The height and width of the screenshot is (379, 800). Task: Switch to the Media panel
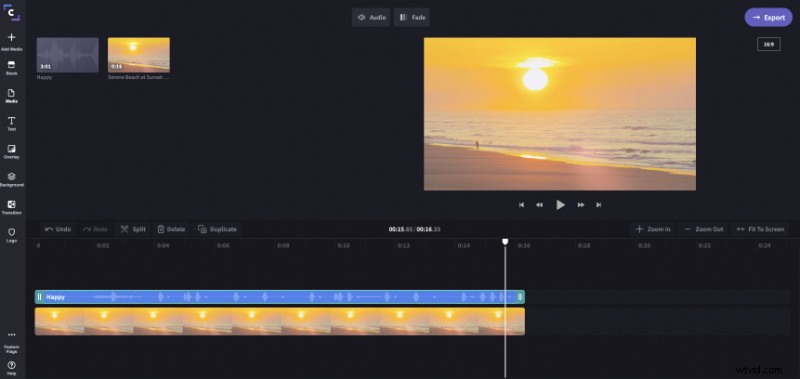point(11,95)
